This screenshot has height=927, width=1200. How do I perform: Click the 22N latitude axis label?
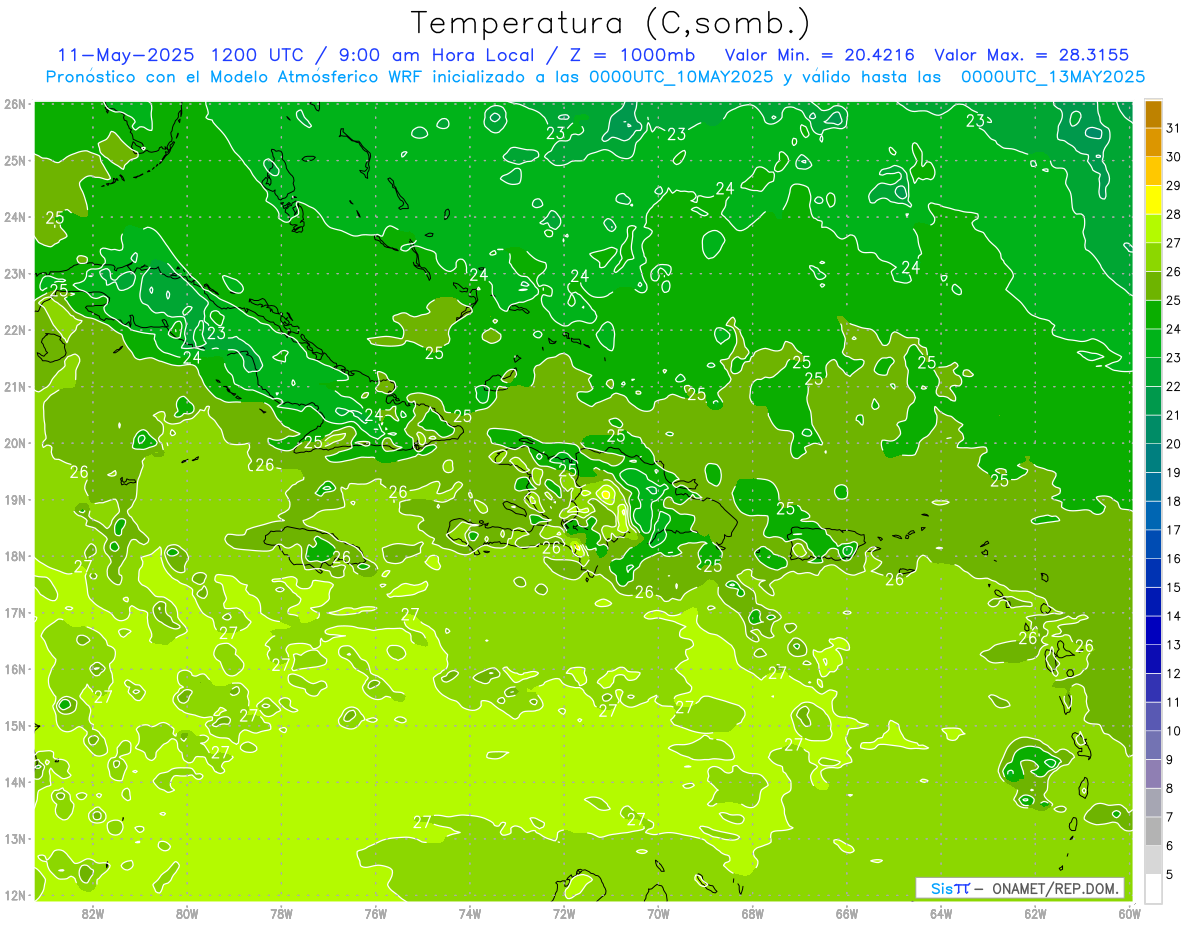click(x=15, y=330)
